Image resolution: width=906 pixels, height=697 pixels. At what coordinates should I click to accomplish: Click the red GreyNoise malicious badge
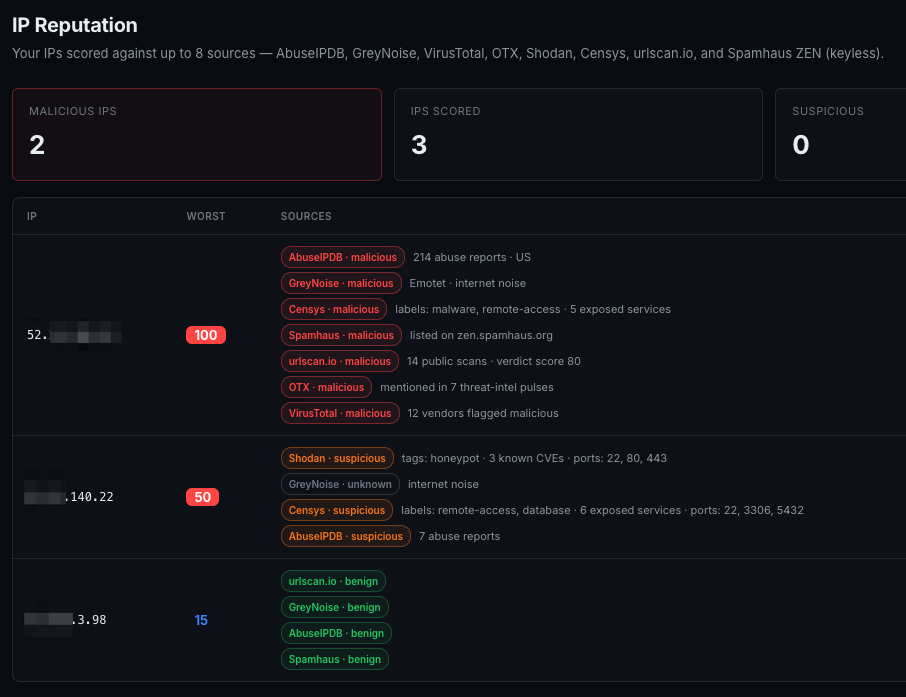click(x=341, y=283)
